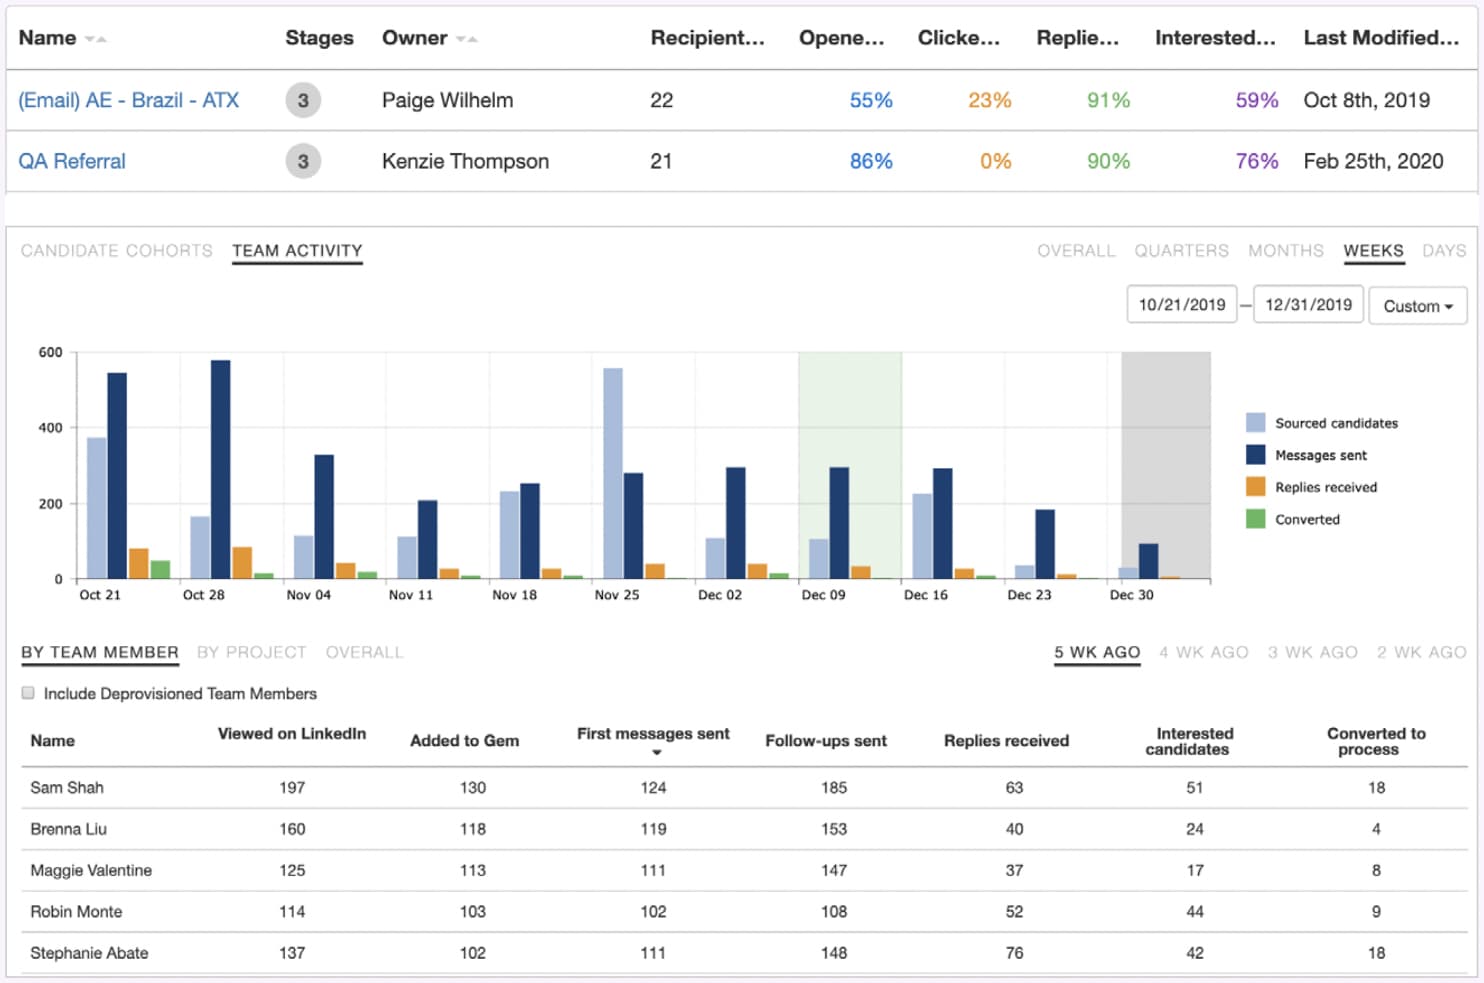This screenshot has width=1484, height=983.
Task: Select the Quarters time granularity
Action: 1182,250
